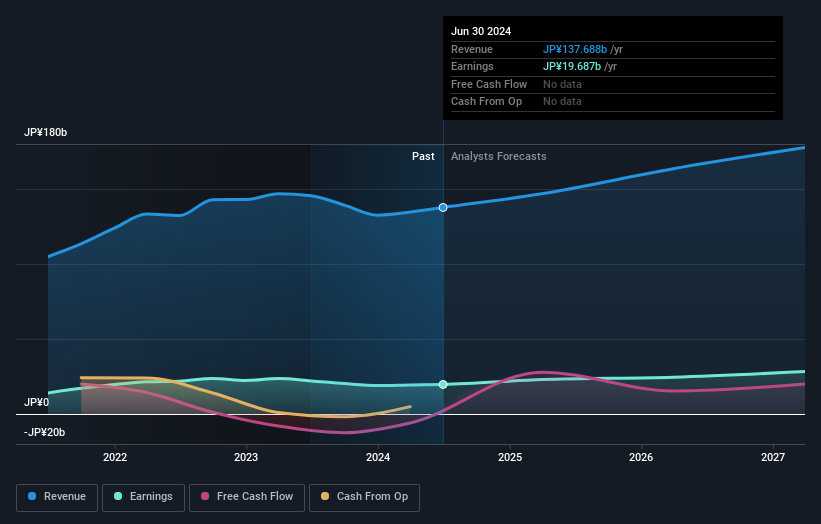Click the 2023 x-axis label

[x=246, y=457]
